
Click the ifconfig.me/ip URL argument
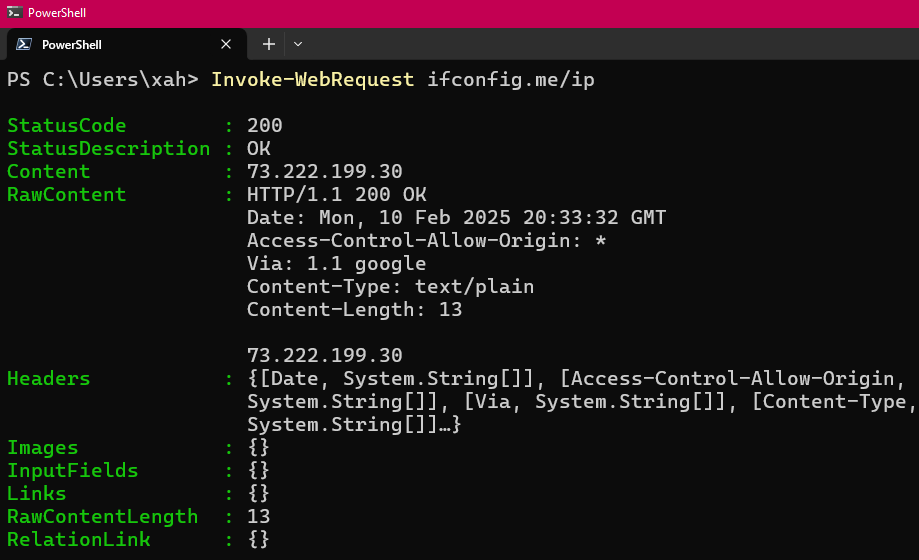tap(511, 79)
